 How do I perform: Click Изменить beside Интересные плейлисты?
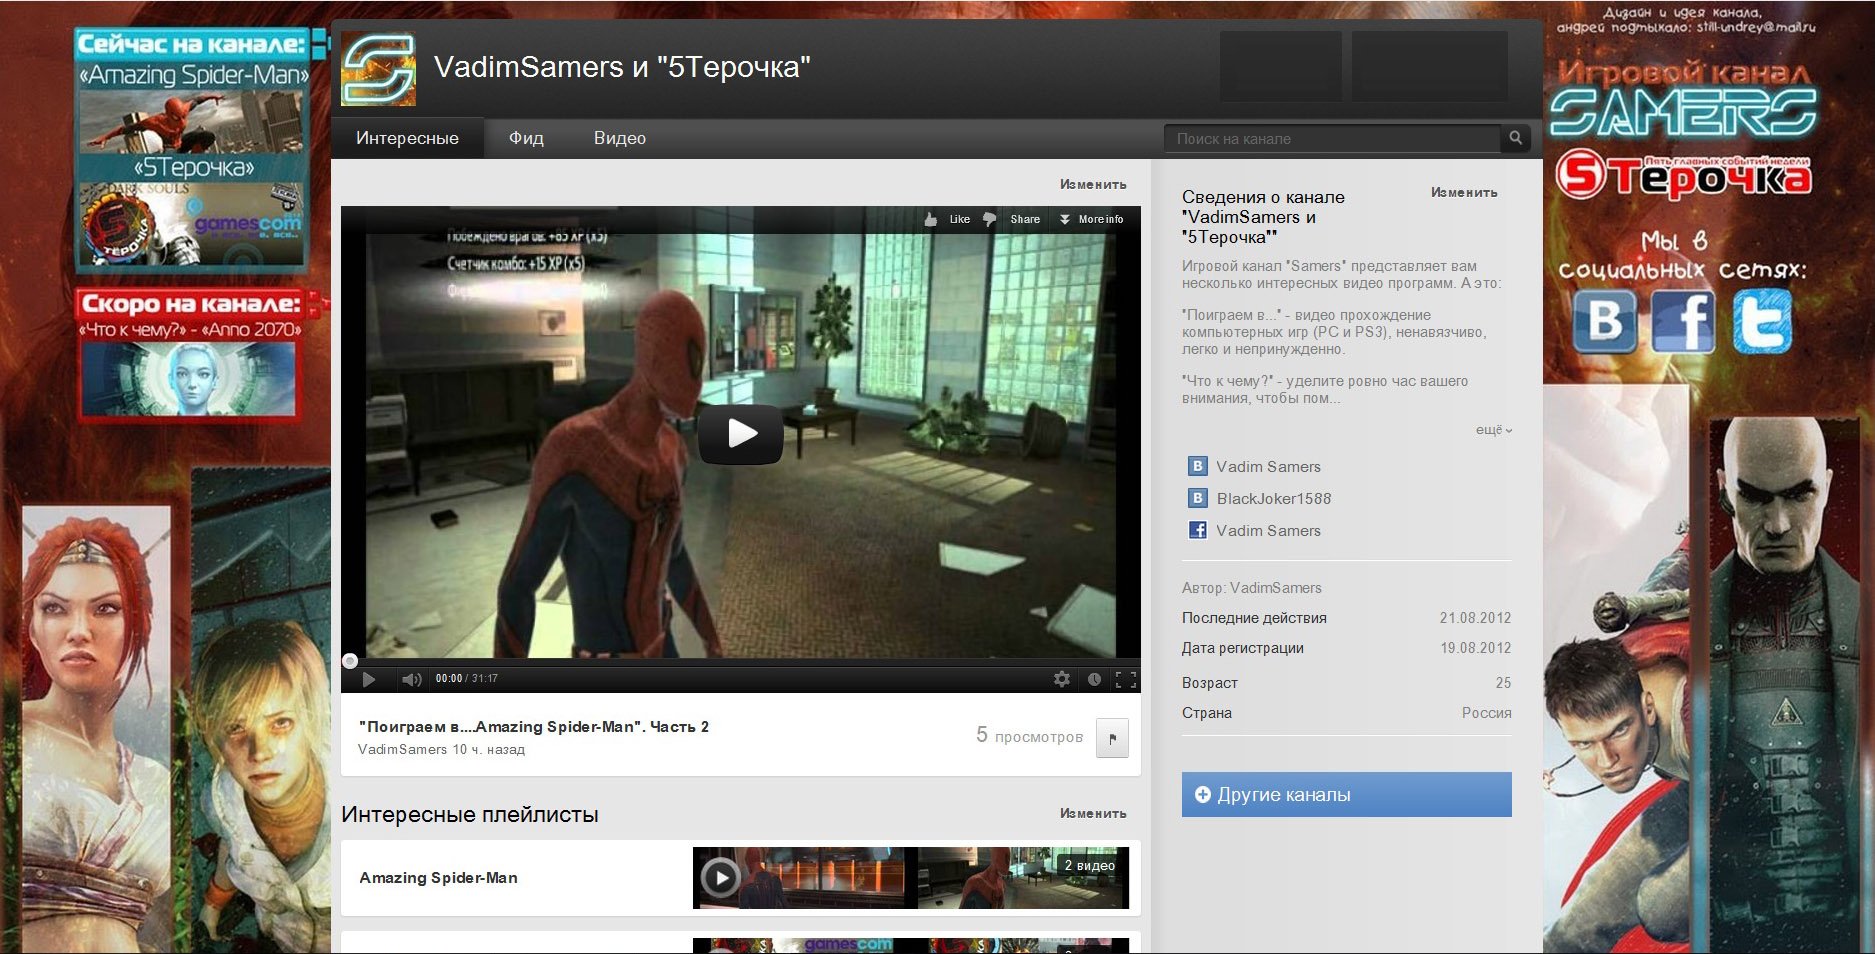tap(1093, 813)
